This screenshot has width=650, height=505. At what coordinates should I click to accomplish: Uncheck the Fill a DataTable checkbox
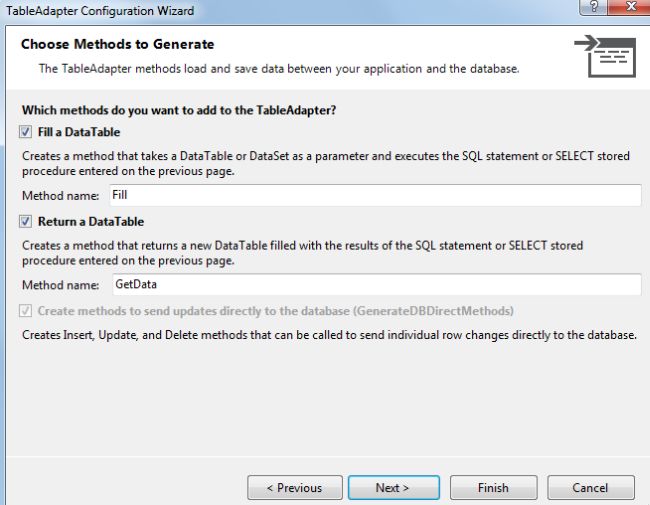(x=25, y=132)
